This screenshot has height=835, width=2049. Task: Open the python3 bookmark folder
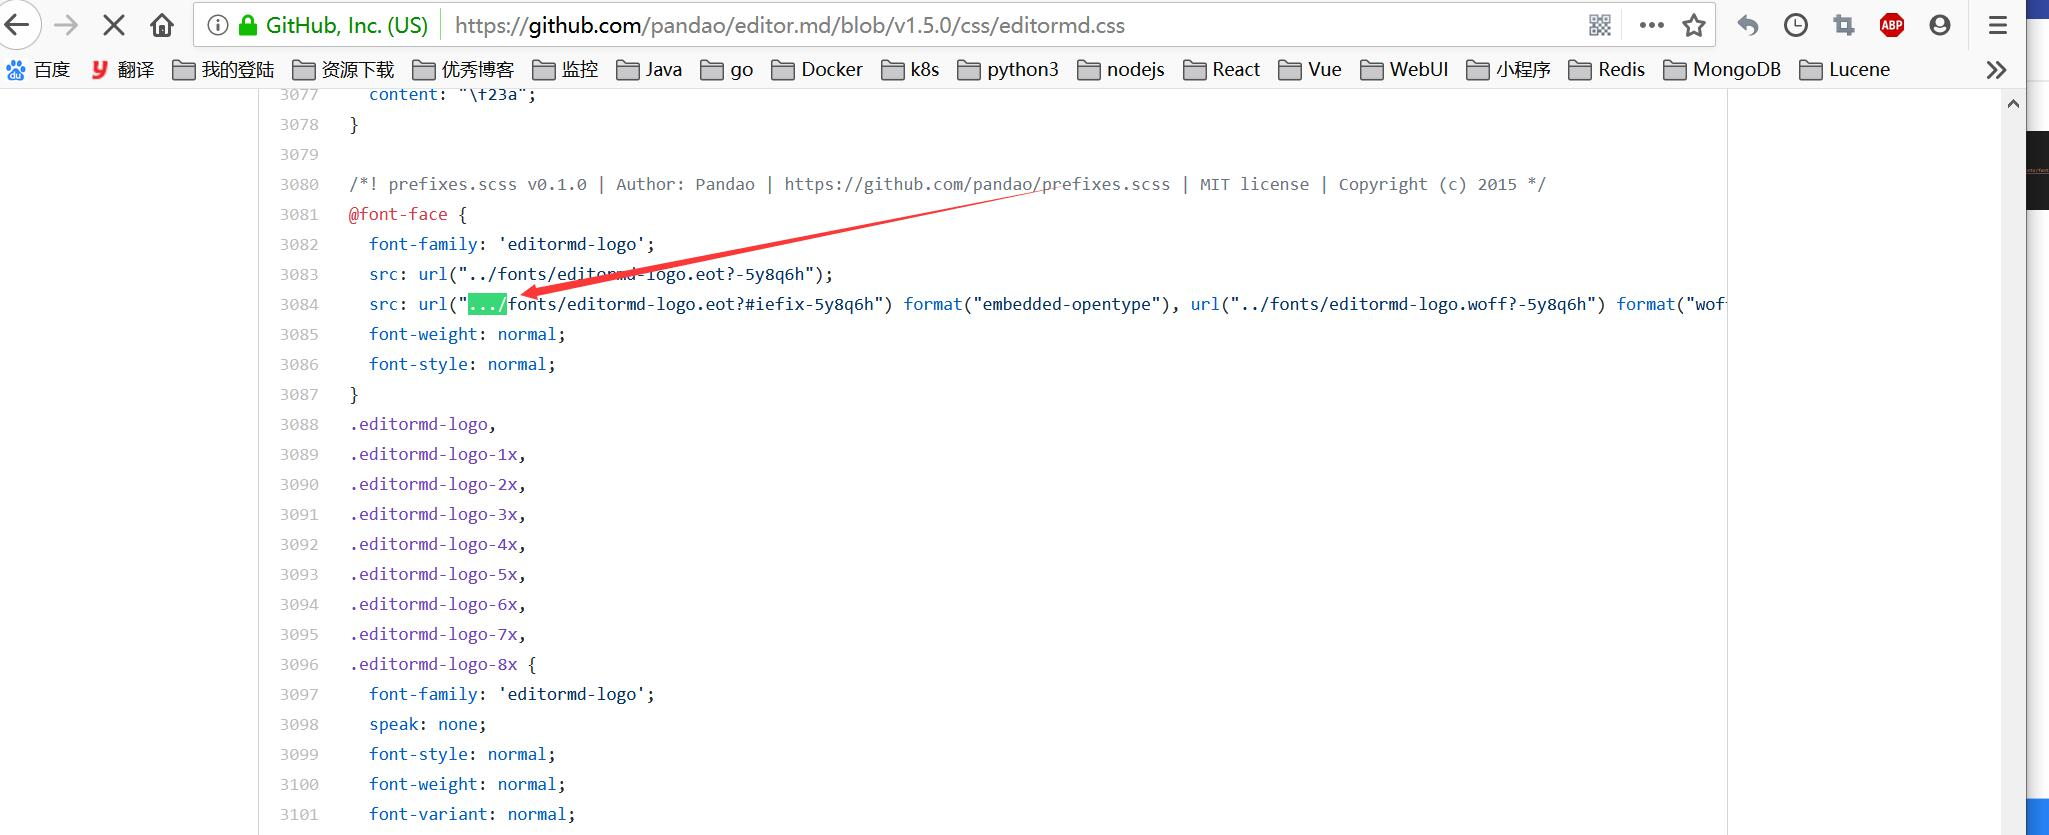pos(1008,70)
